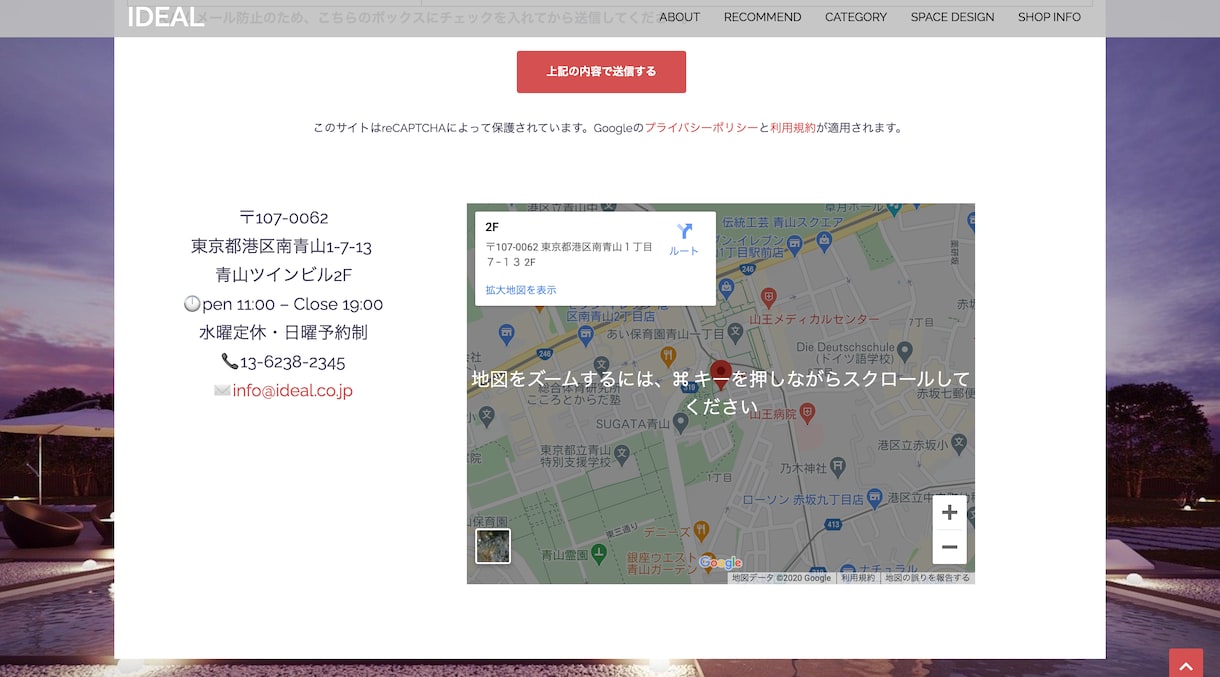The width and height of the screenshot is (1220, 677).
Task: Click the 青山ツインビル2F text
Action: coord(284,275)
